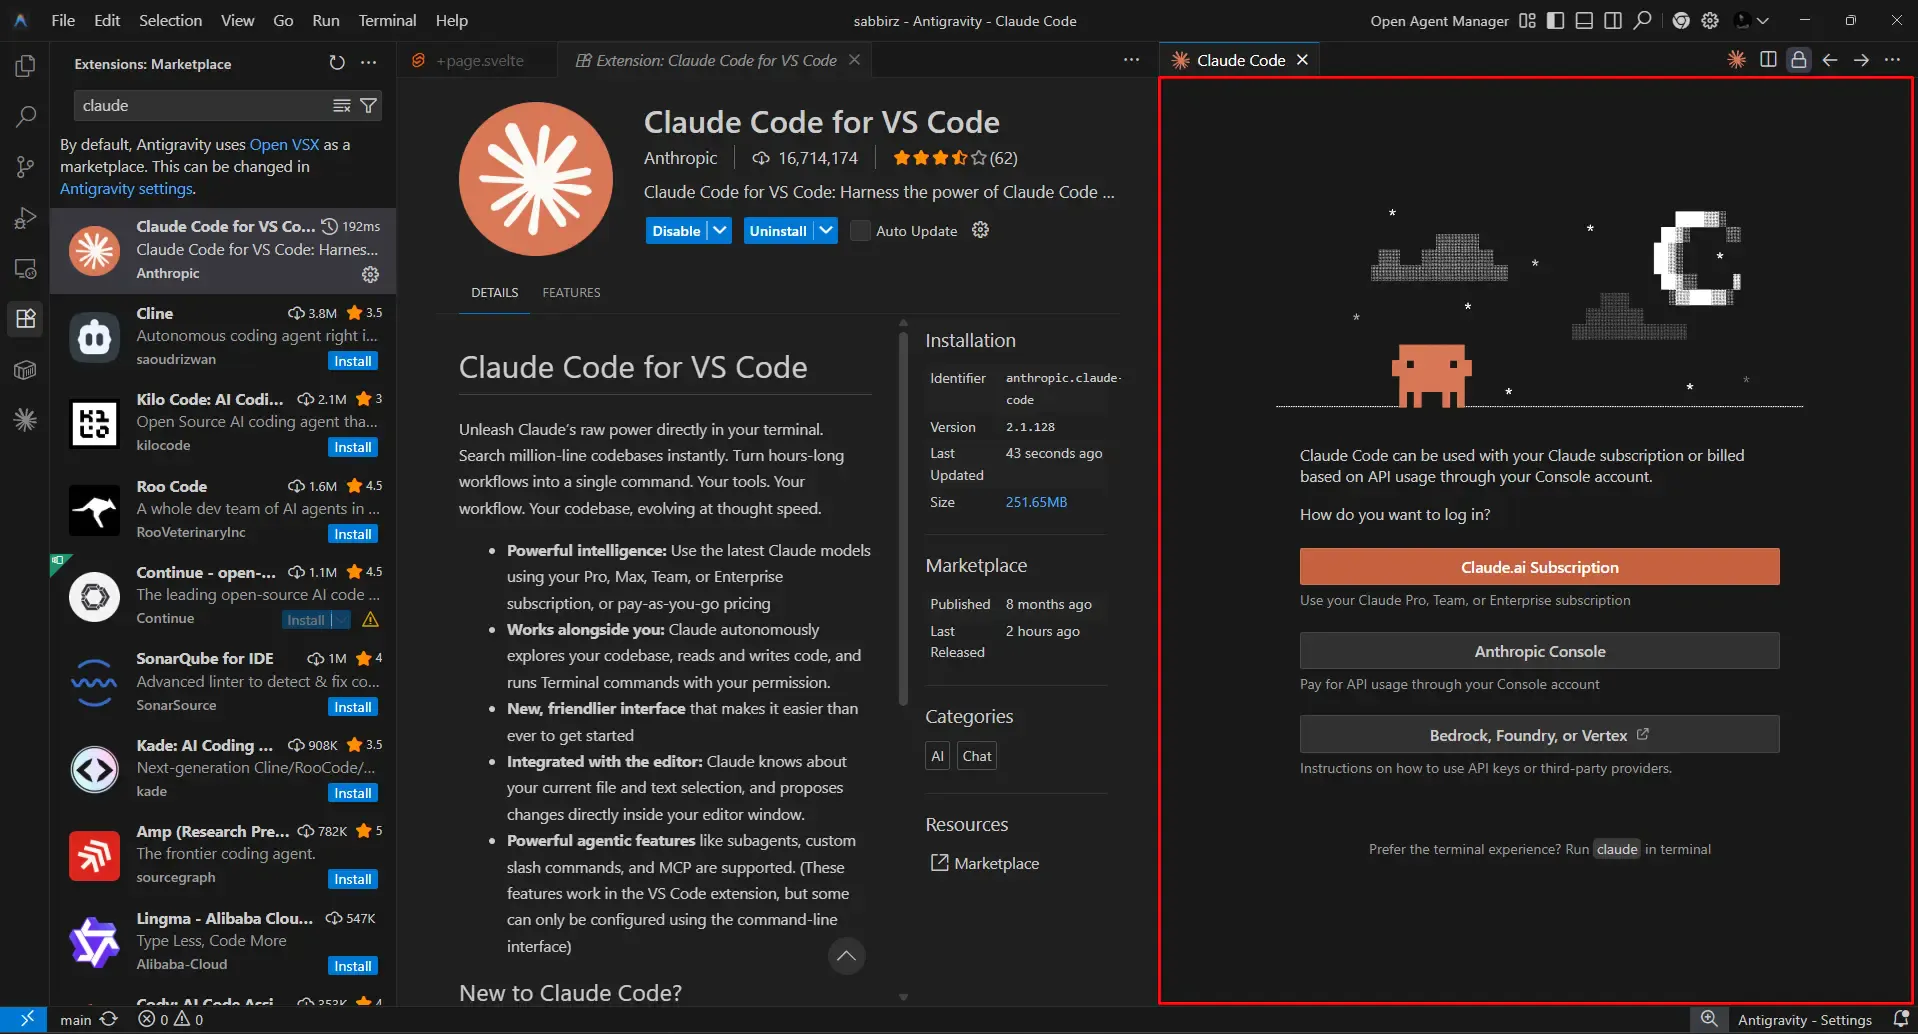
Task: Go forward with right arrow in editor toolbar
Action: 1861,60
